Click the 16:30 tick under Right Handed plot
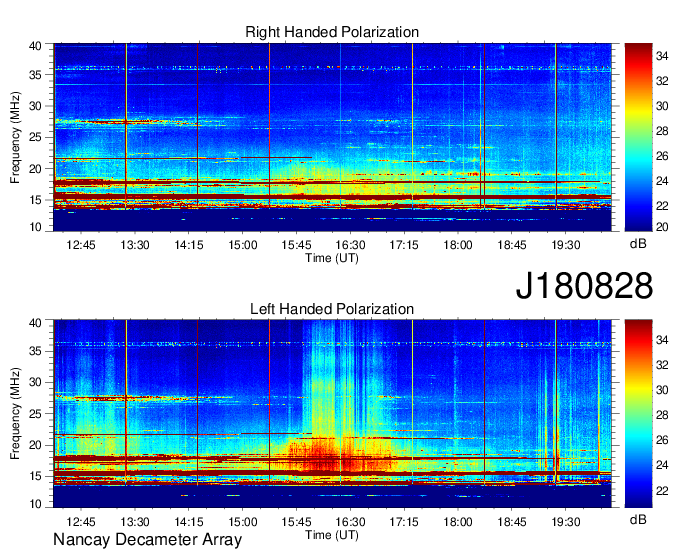Image resolution: width=680 pixels, height=552 pixels. click(x=350, y=245)
